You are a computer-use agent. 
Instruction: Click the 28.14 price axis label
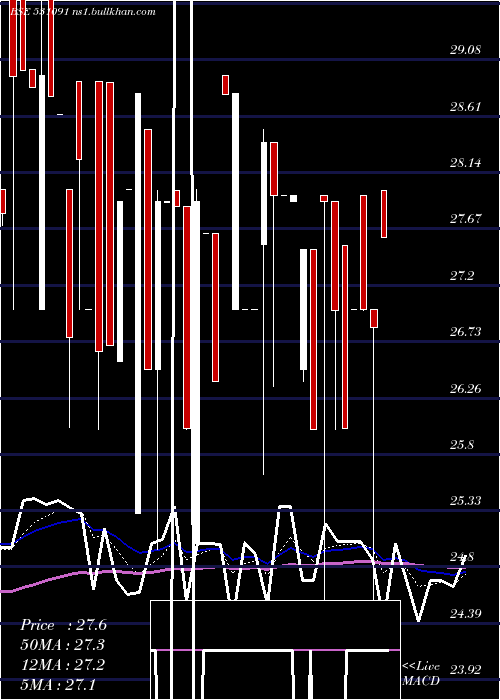click(465, 163)
